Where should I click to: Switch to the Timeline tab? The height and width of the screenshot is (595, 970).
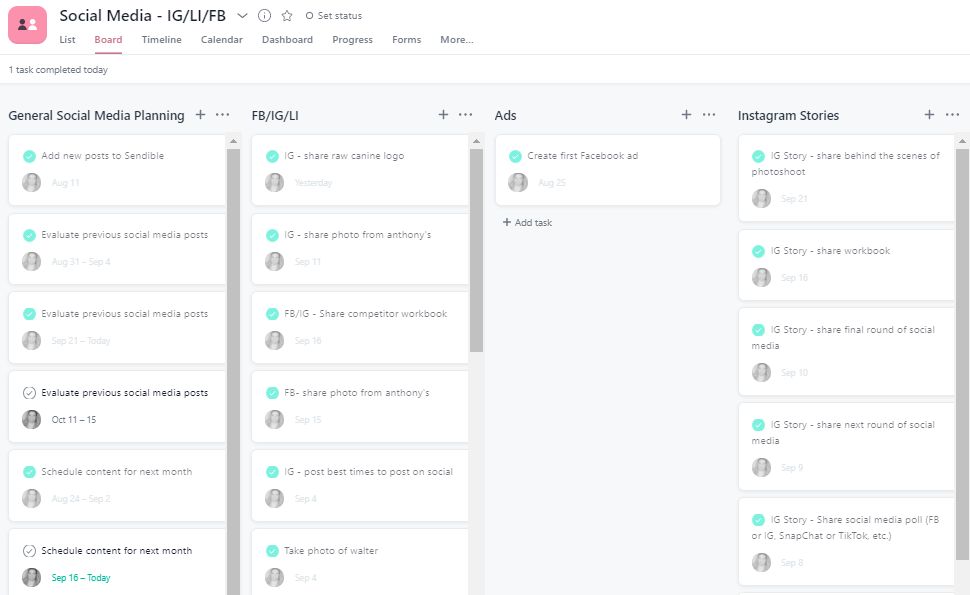point(161,40)
